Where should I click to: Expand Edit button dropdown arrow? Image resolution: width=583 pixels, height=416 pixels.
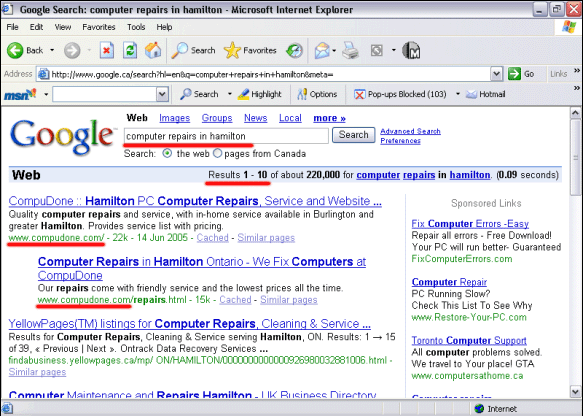(x=394, y=50)
